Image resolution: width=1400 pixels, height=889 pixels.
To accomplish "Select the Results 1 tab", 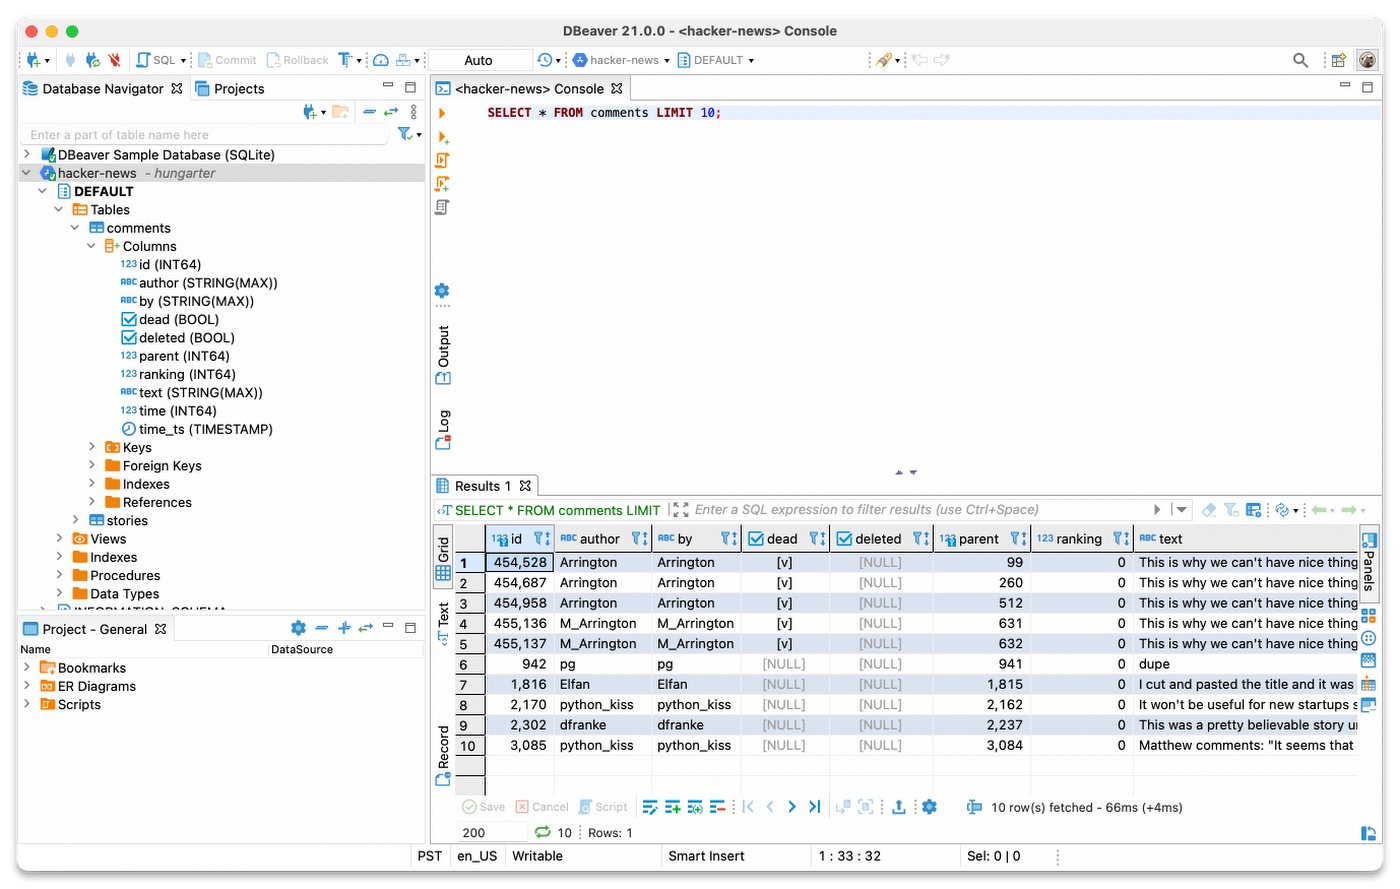I will coord(484,486).
